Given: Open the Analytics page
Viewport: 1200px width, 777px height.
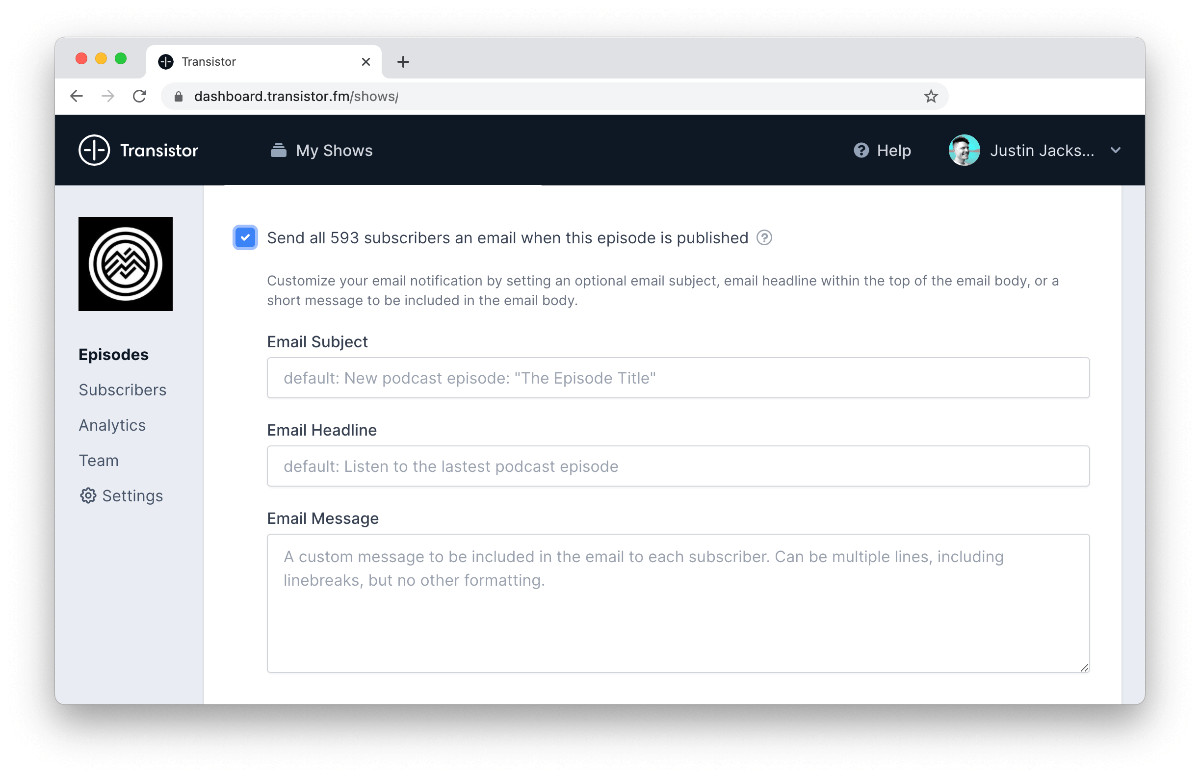Looking at the screenshot, I should tap(112, 425).
